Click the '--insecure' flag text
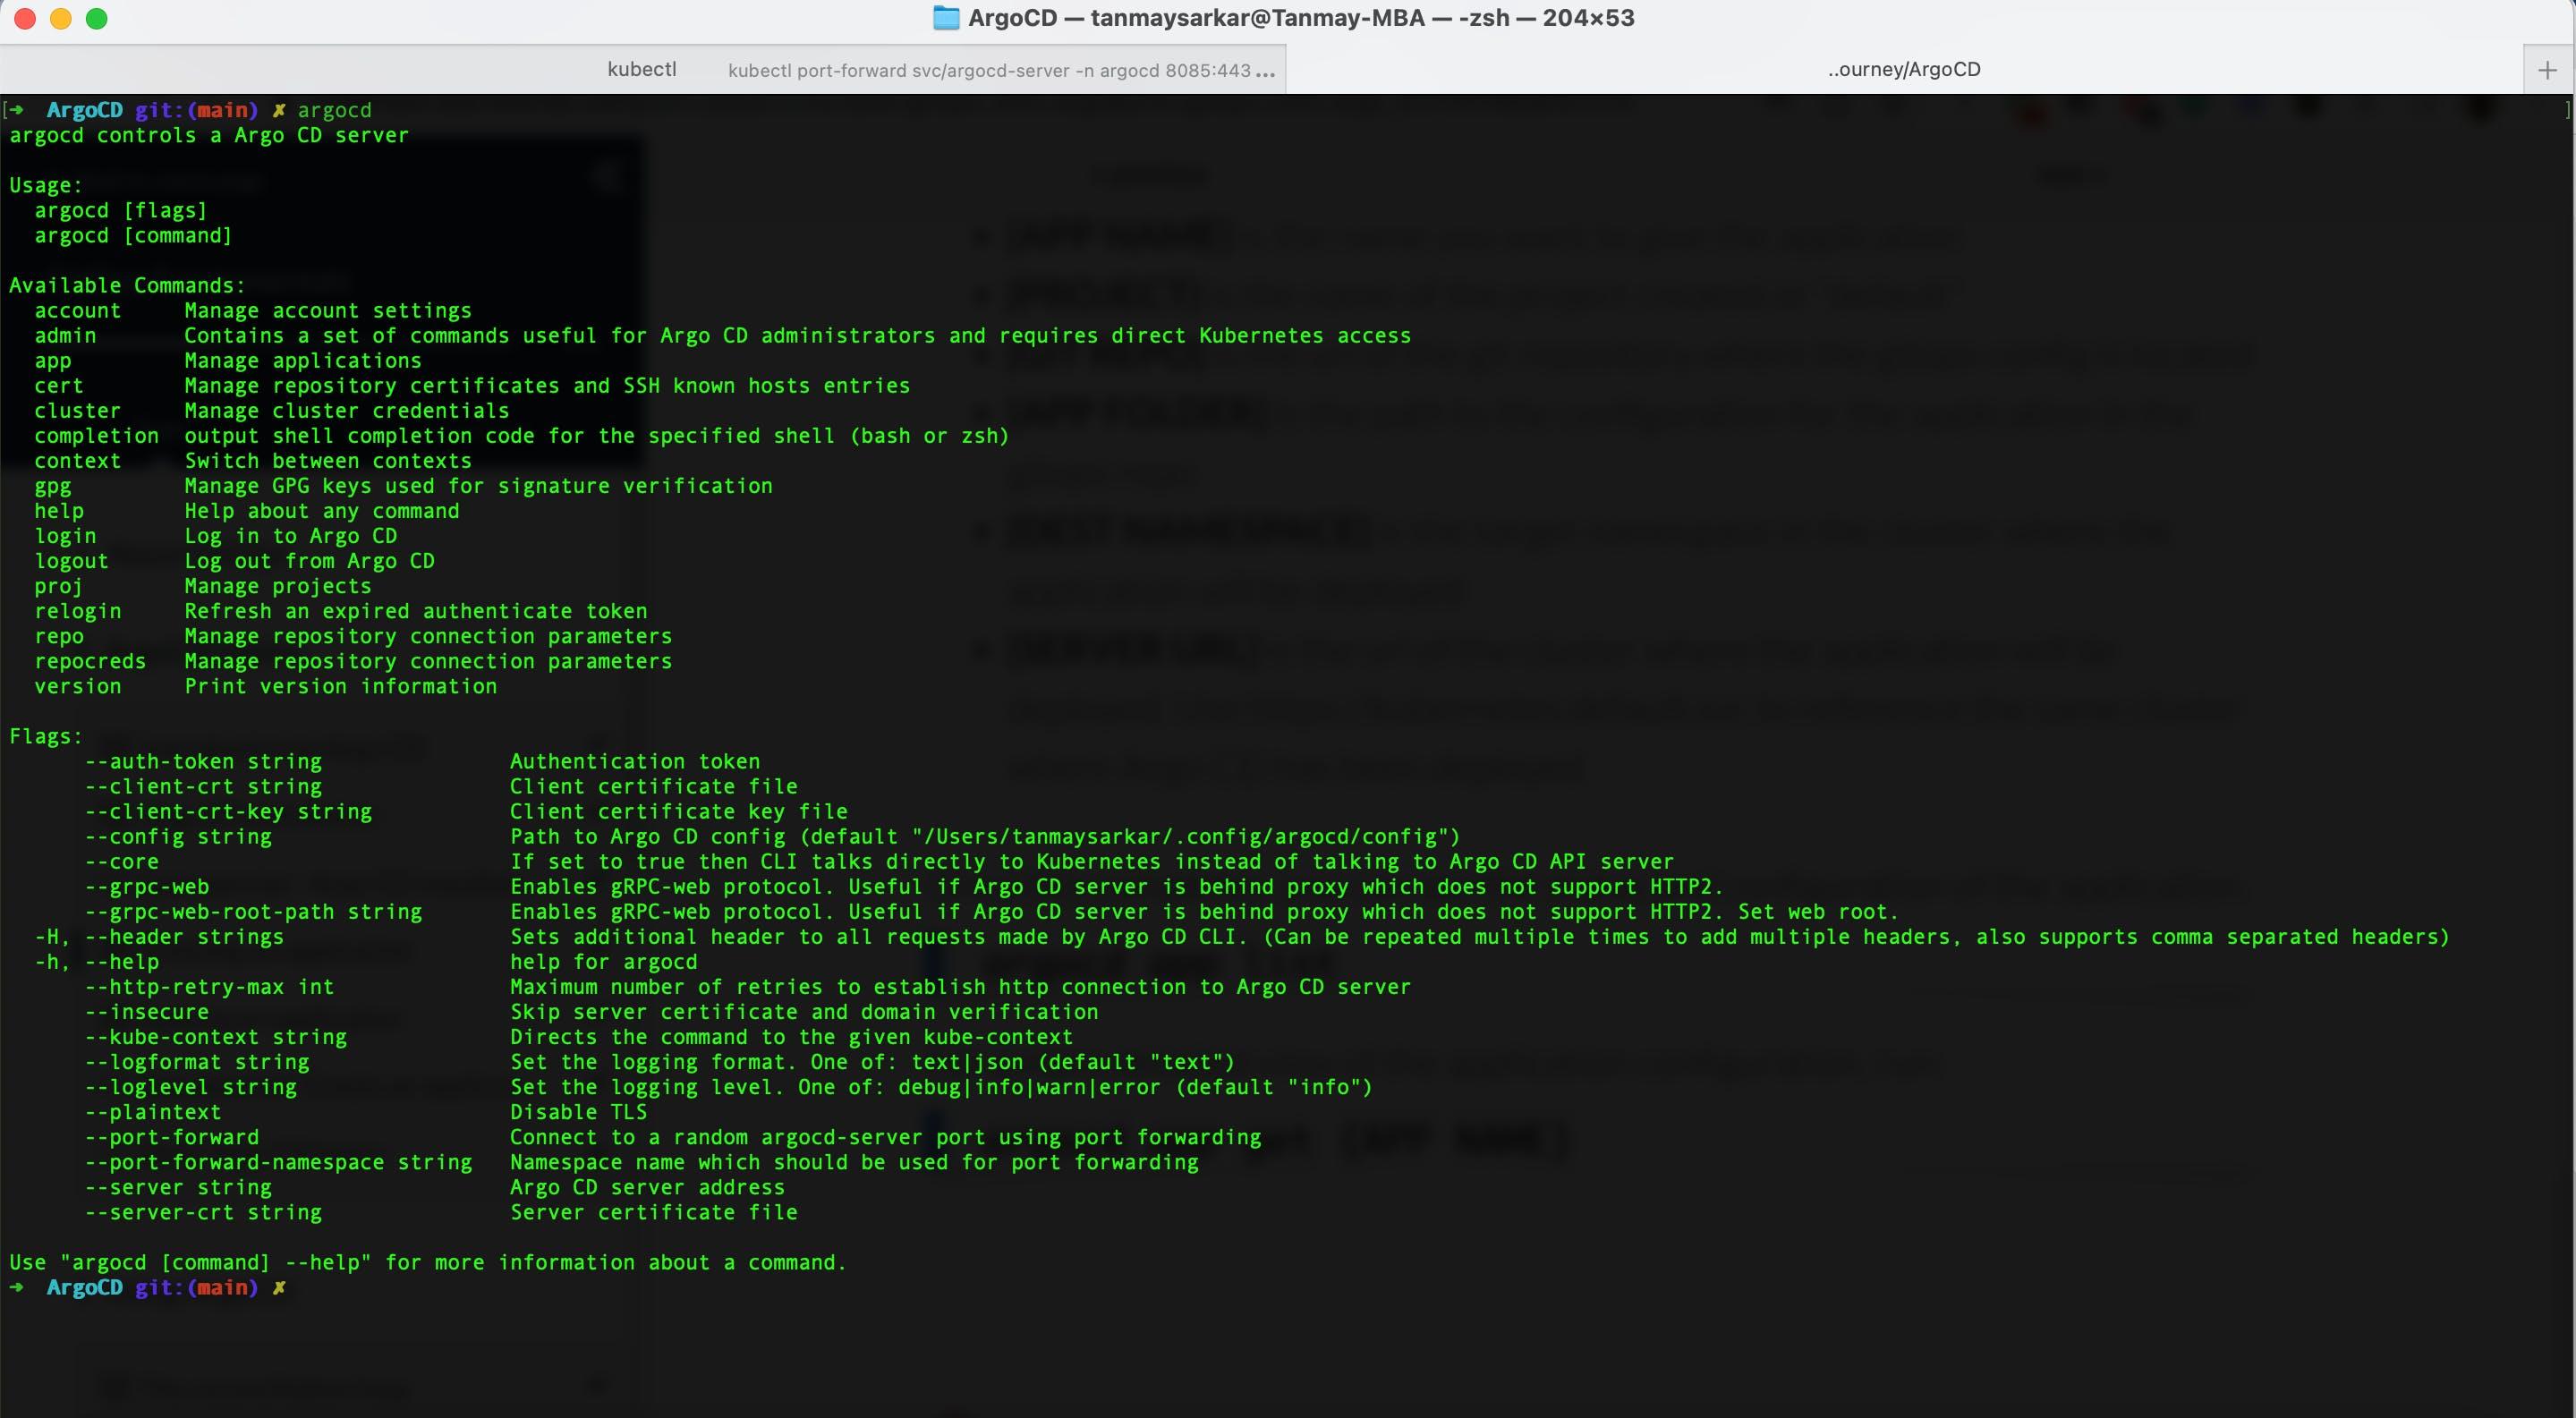The height and width of the screenshot is (1418, 2576). pos(147,1012)
